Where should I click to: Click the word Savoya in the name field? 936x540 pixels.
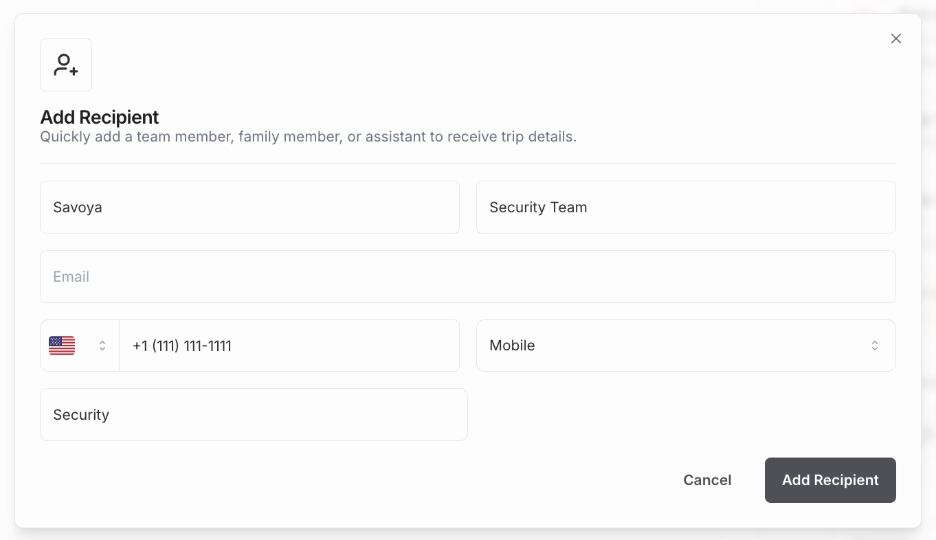click(x=78, y=207)
